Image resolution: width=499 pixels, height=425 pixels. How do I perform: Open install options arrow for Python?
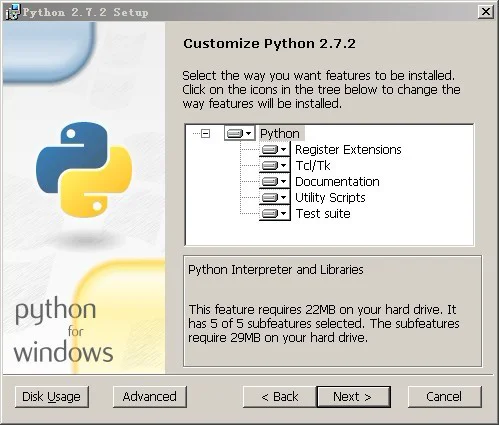click(249, 134)
